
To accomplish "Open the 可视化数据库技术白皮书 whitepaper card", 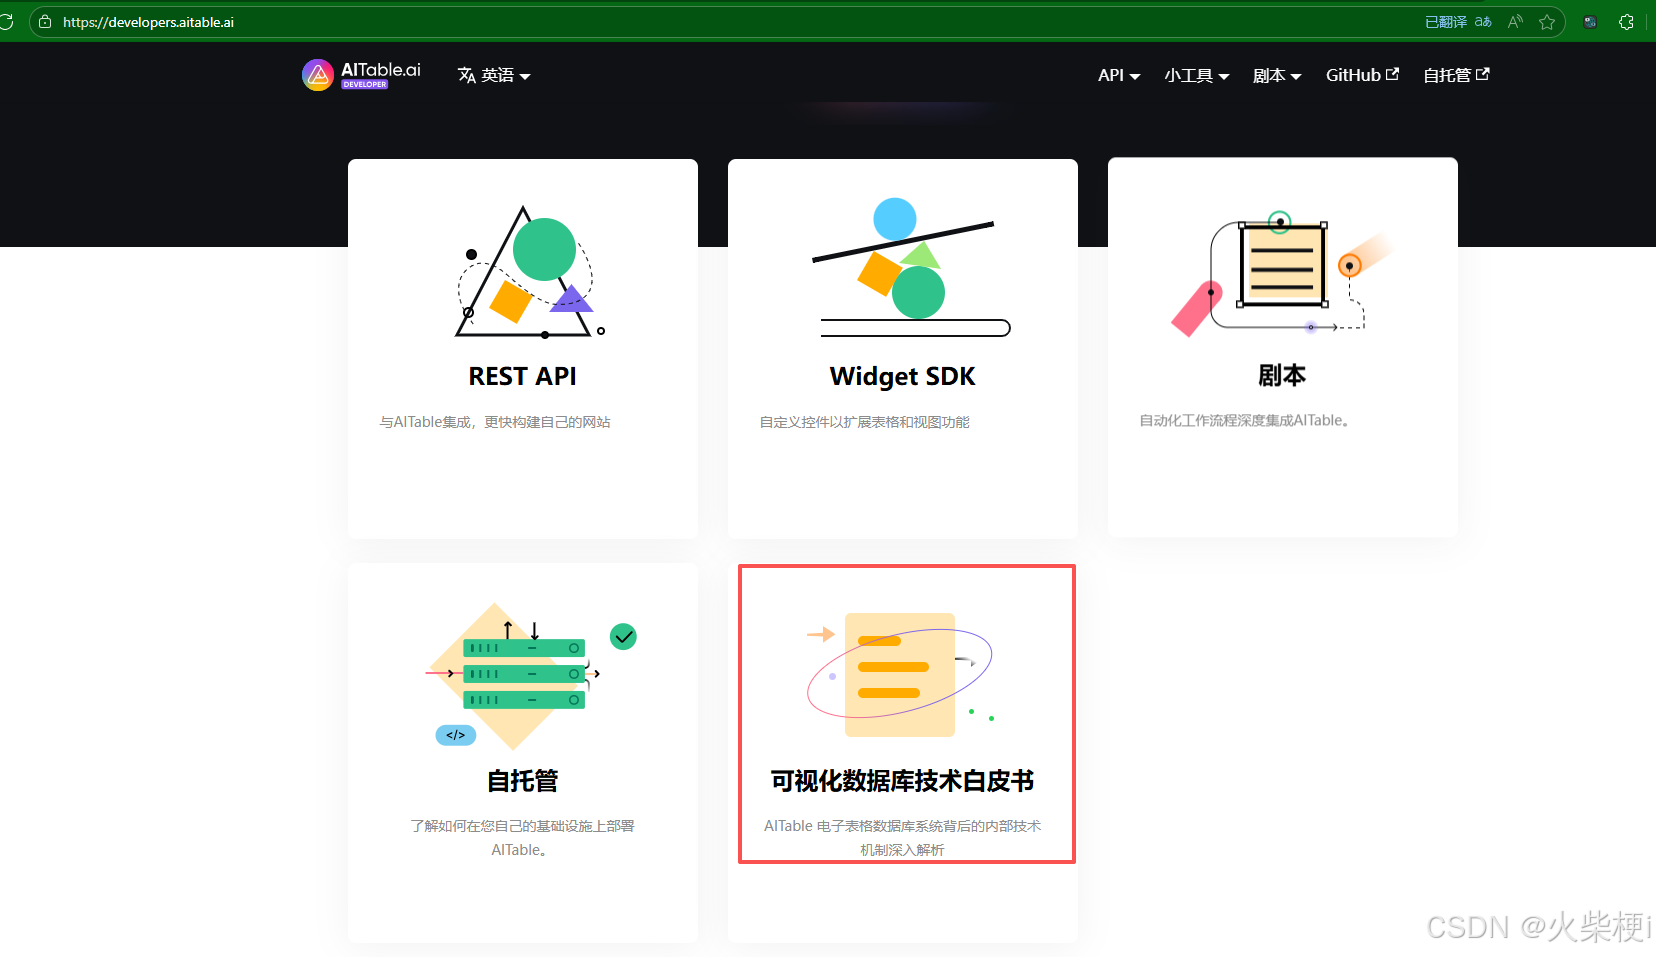I will 905,713.
